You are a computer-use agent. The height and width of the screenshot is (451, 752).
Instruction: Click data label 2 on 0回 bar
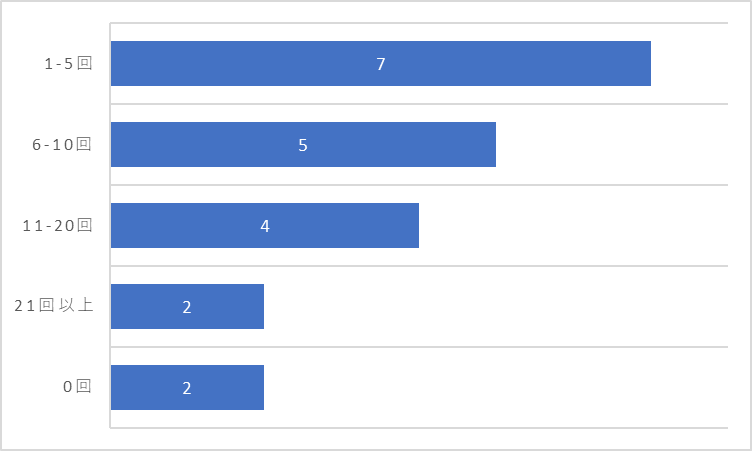tap(187, 388)
